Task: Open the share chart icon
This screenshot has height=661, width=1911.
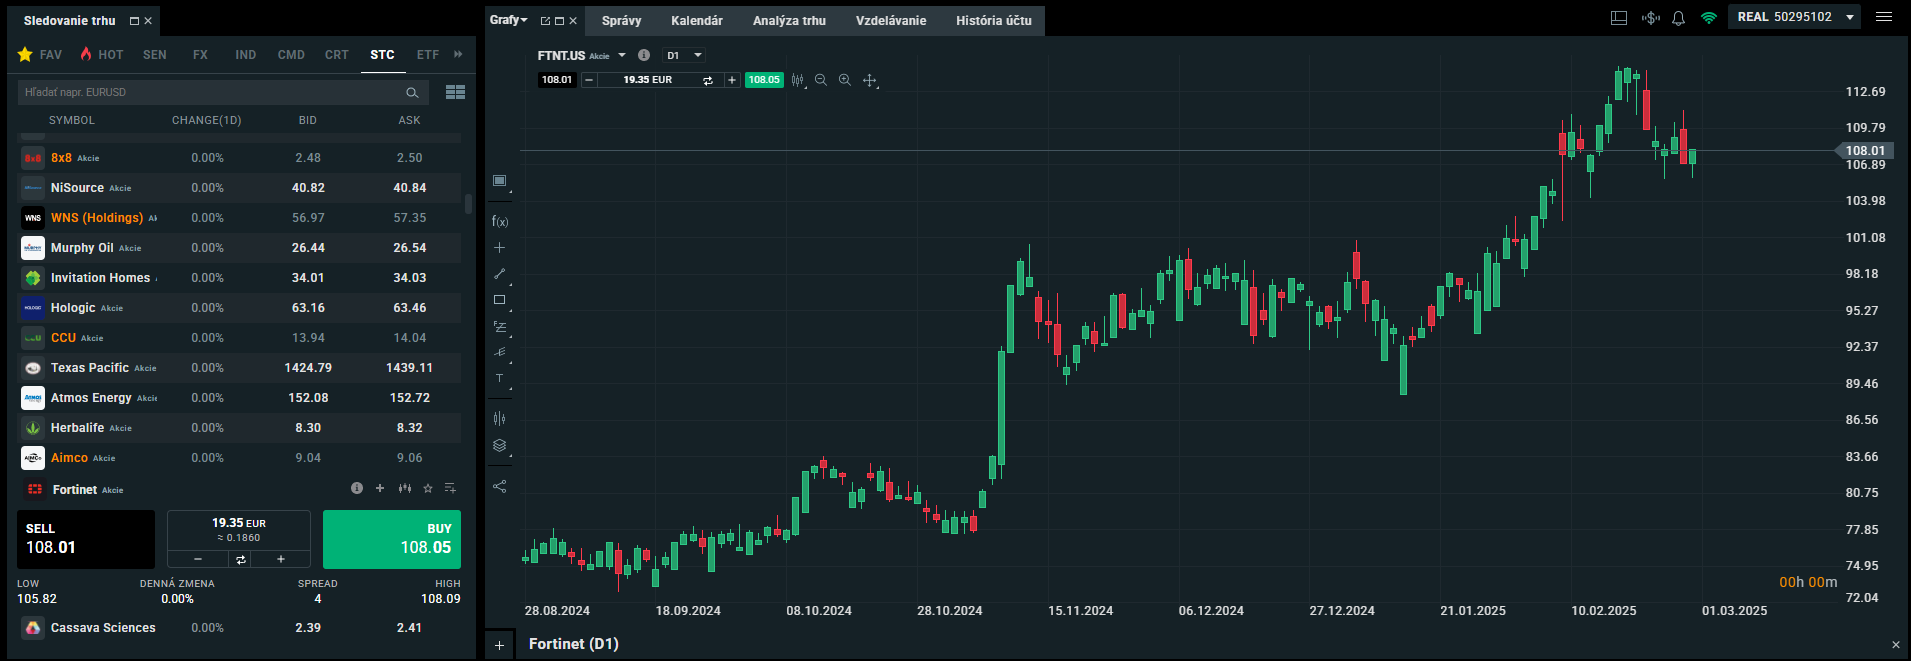Action: (500, 487)
